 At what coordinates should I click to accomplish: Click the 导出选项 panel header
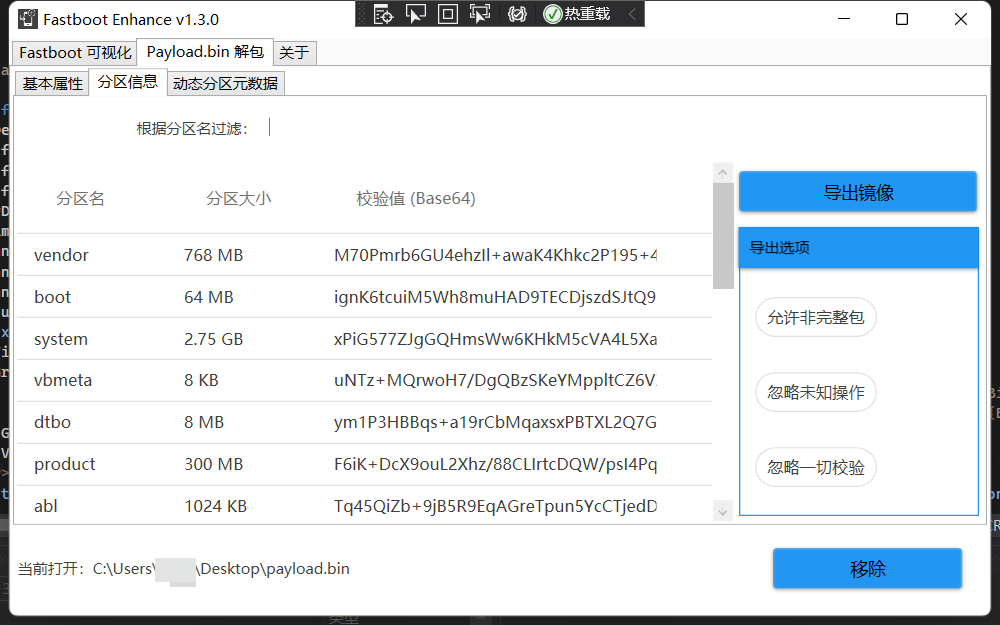click(x=858, y=247)
